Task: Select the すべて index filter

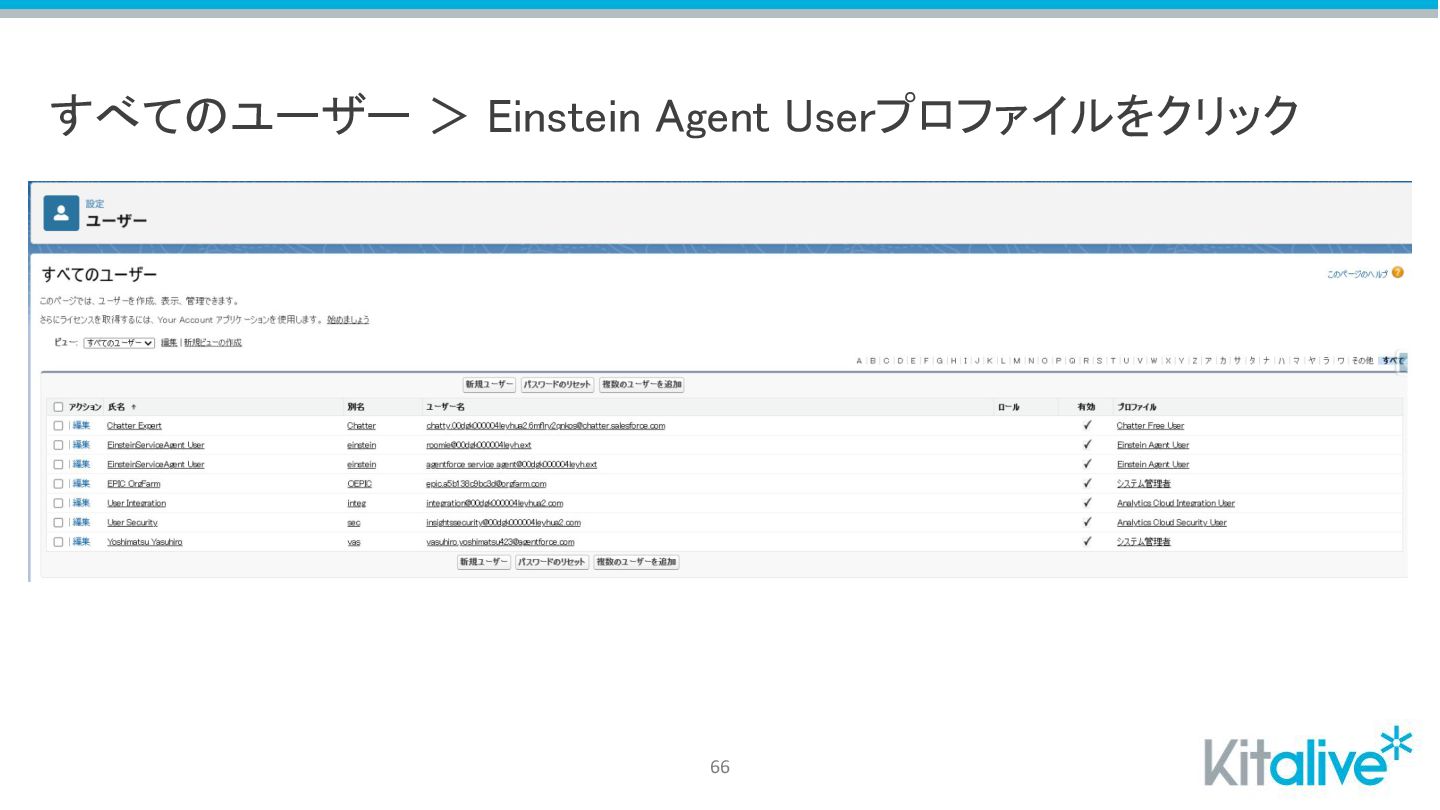Action: click(1393, 361)
